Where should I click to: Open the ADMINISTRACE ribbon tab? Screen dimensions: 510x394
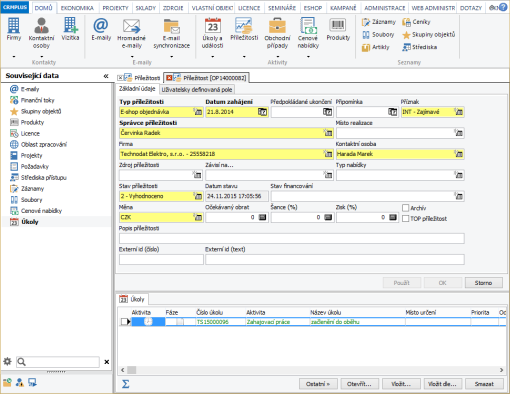(x=385, y=8)
